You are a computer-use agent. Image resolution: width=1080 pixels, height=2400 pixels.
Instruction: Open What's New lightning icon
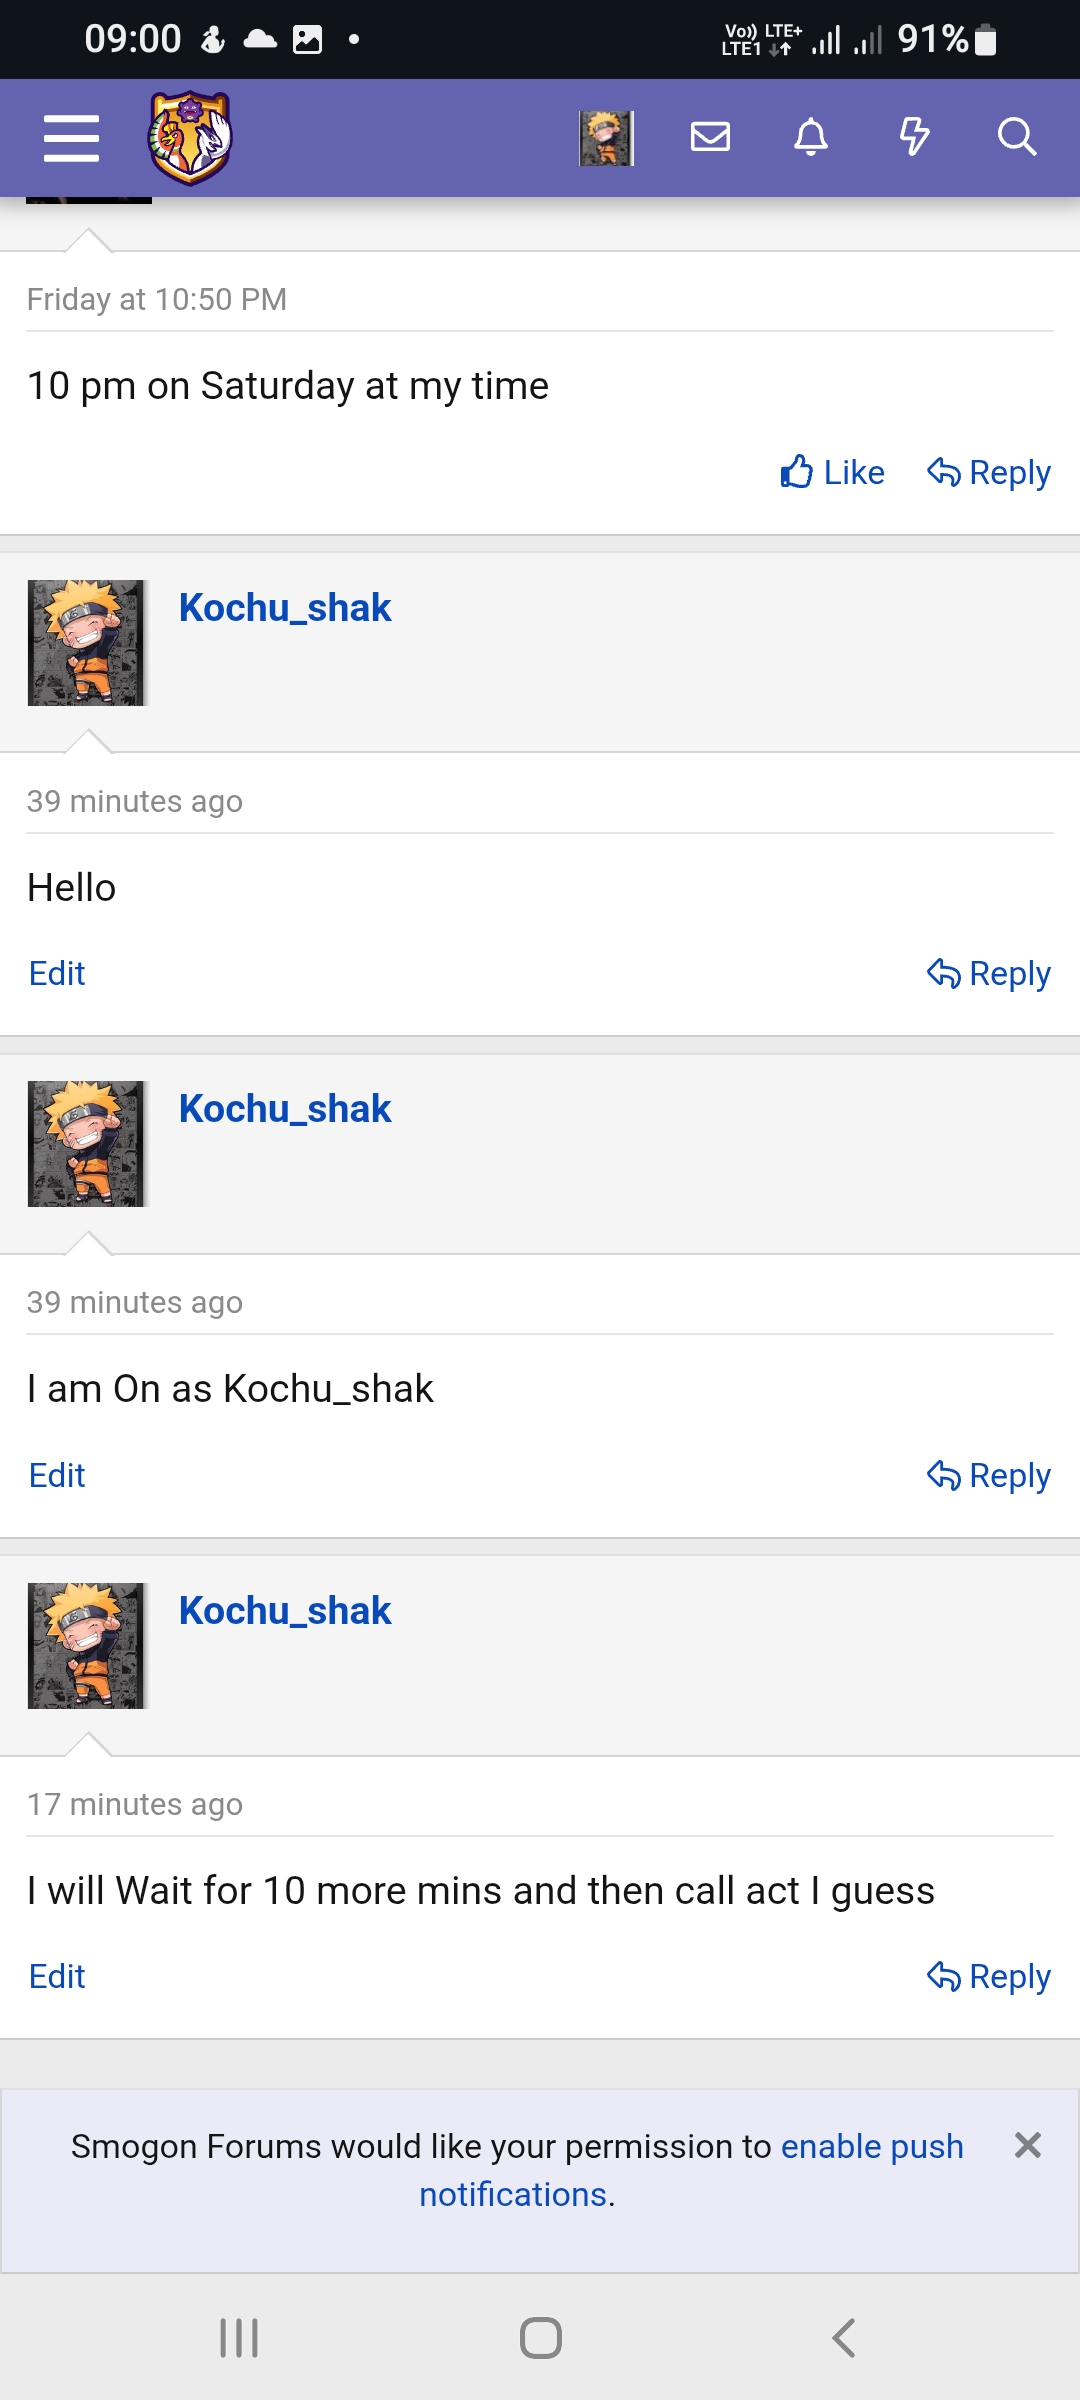tap(914, 137)
